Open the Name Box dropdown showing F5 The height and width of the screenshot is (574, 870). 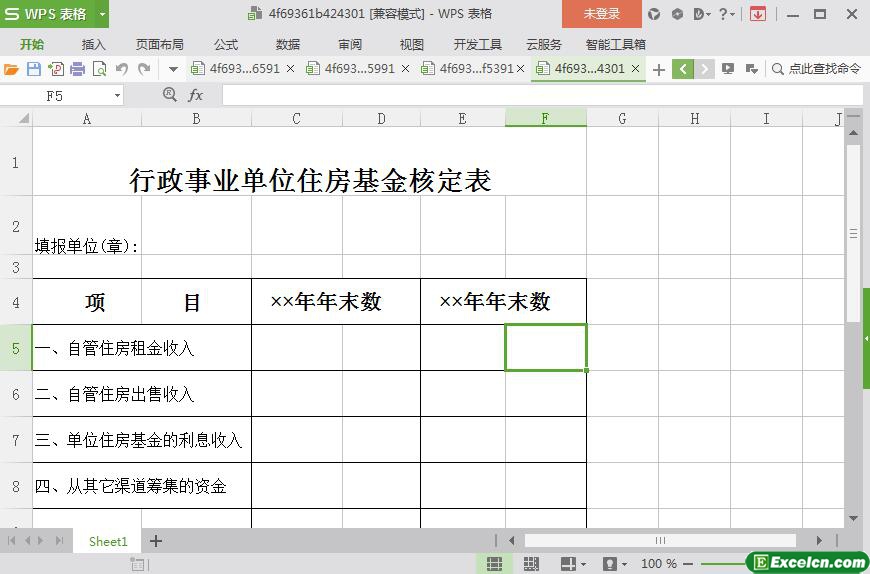click(x=117, y=96)
